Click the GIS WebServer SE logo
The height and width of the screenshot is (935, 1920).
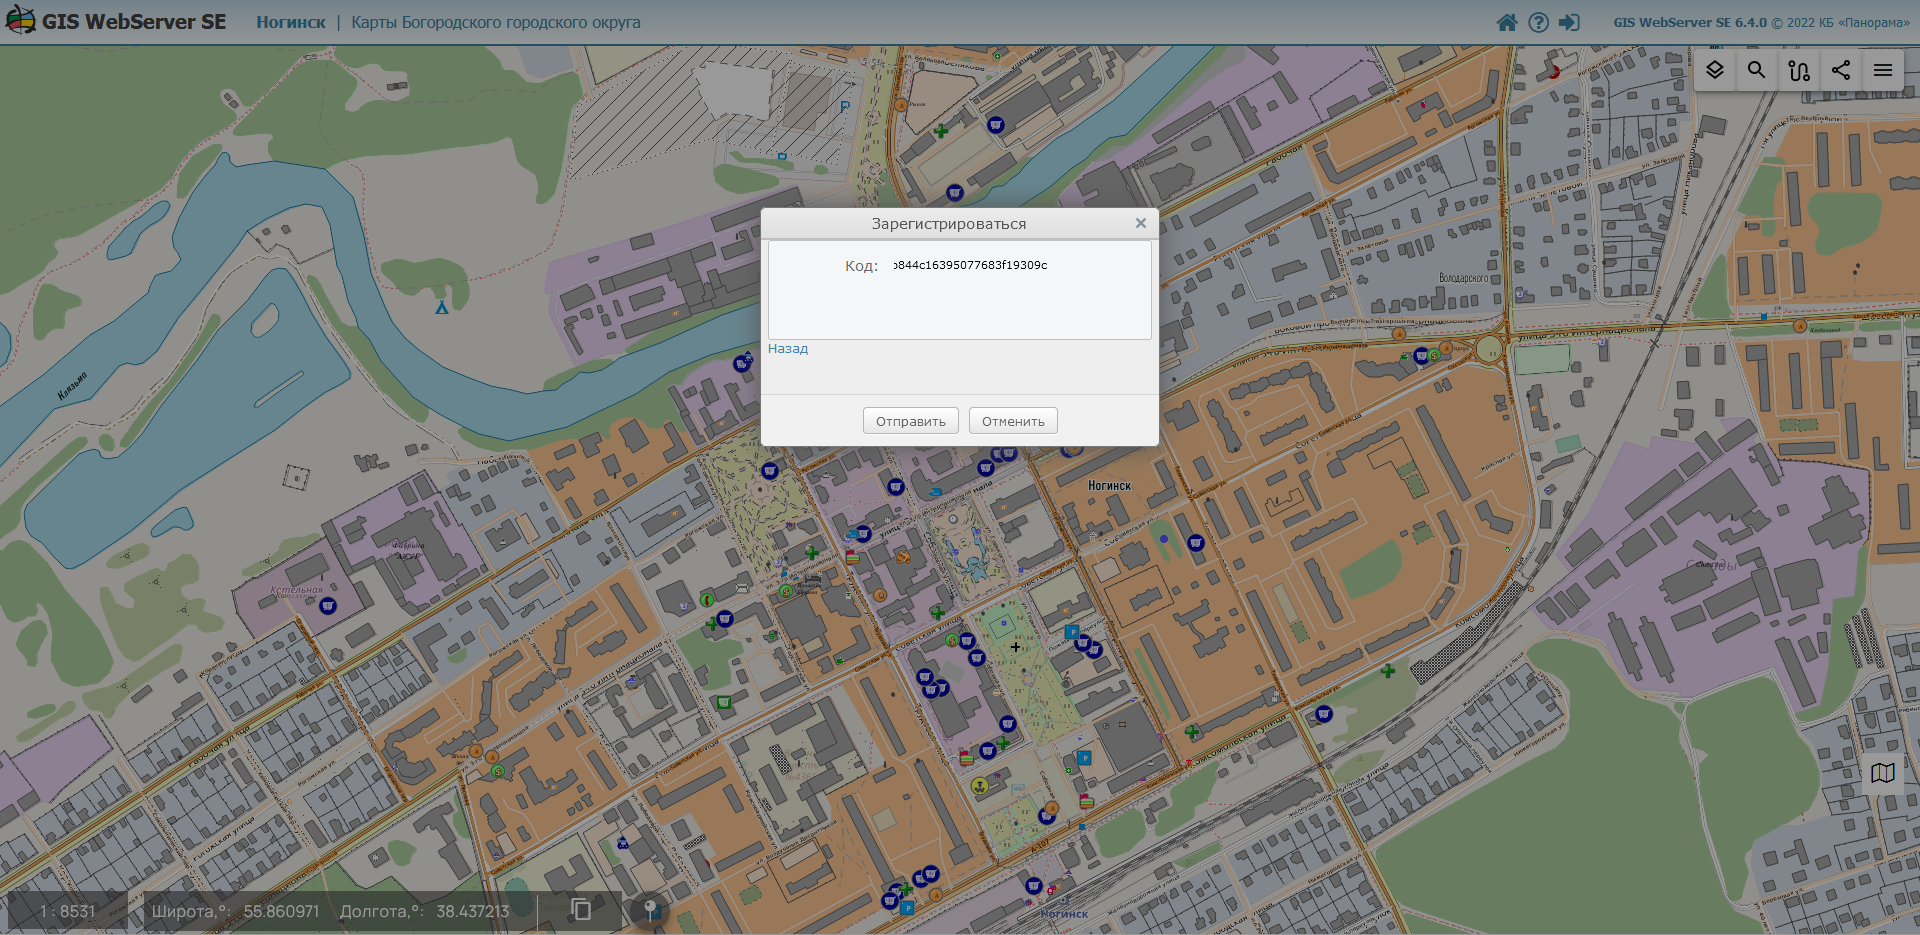tap(116, 22)
